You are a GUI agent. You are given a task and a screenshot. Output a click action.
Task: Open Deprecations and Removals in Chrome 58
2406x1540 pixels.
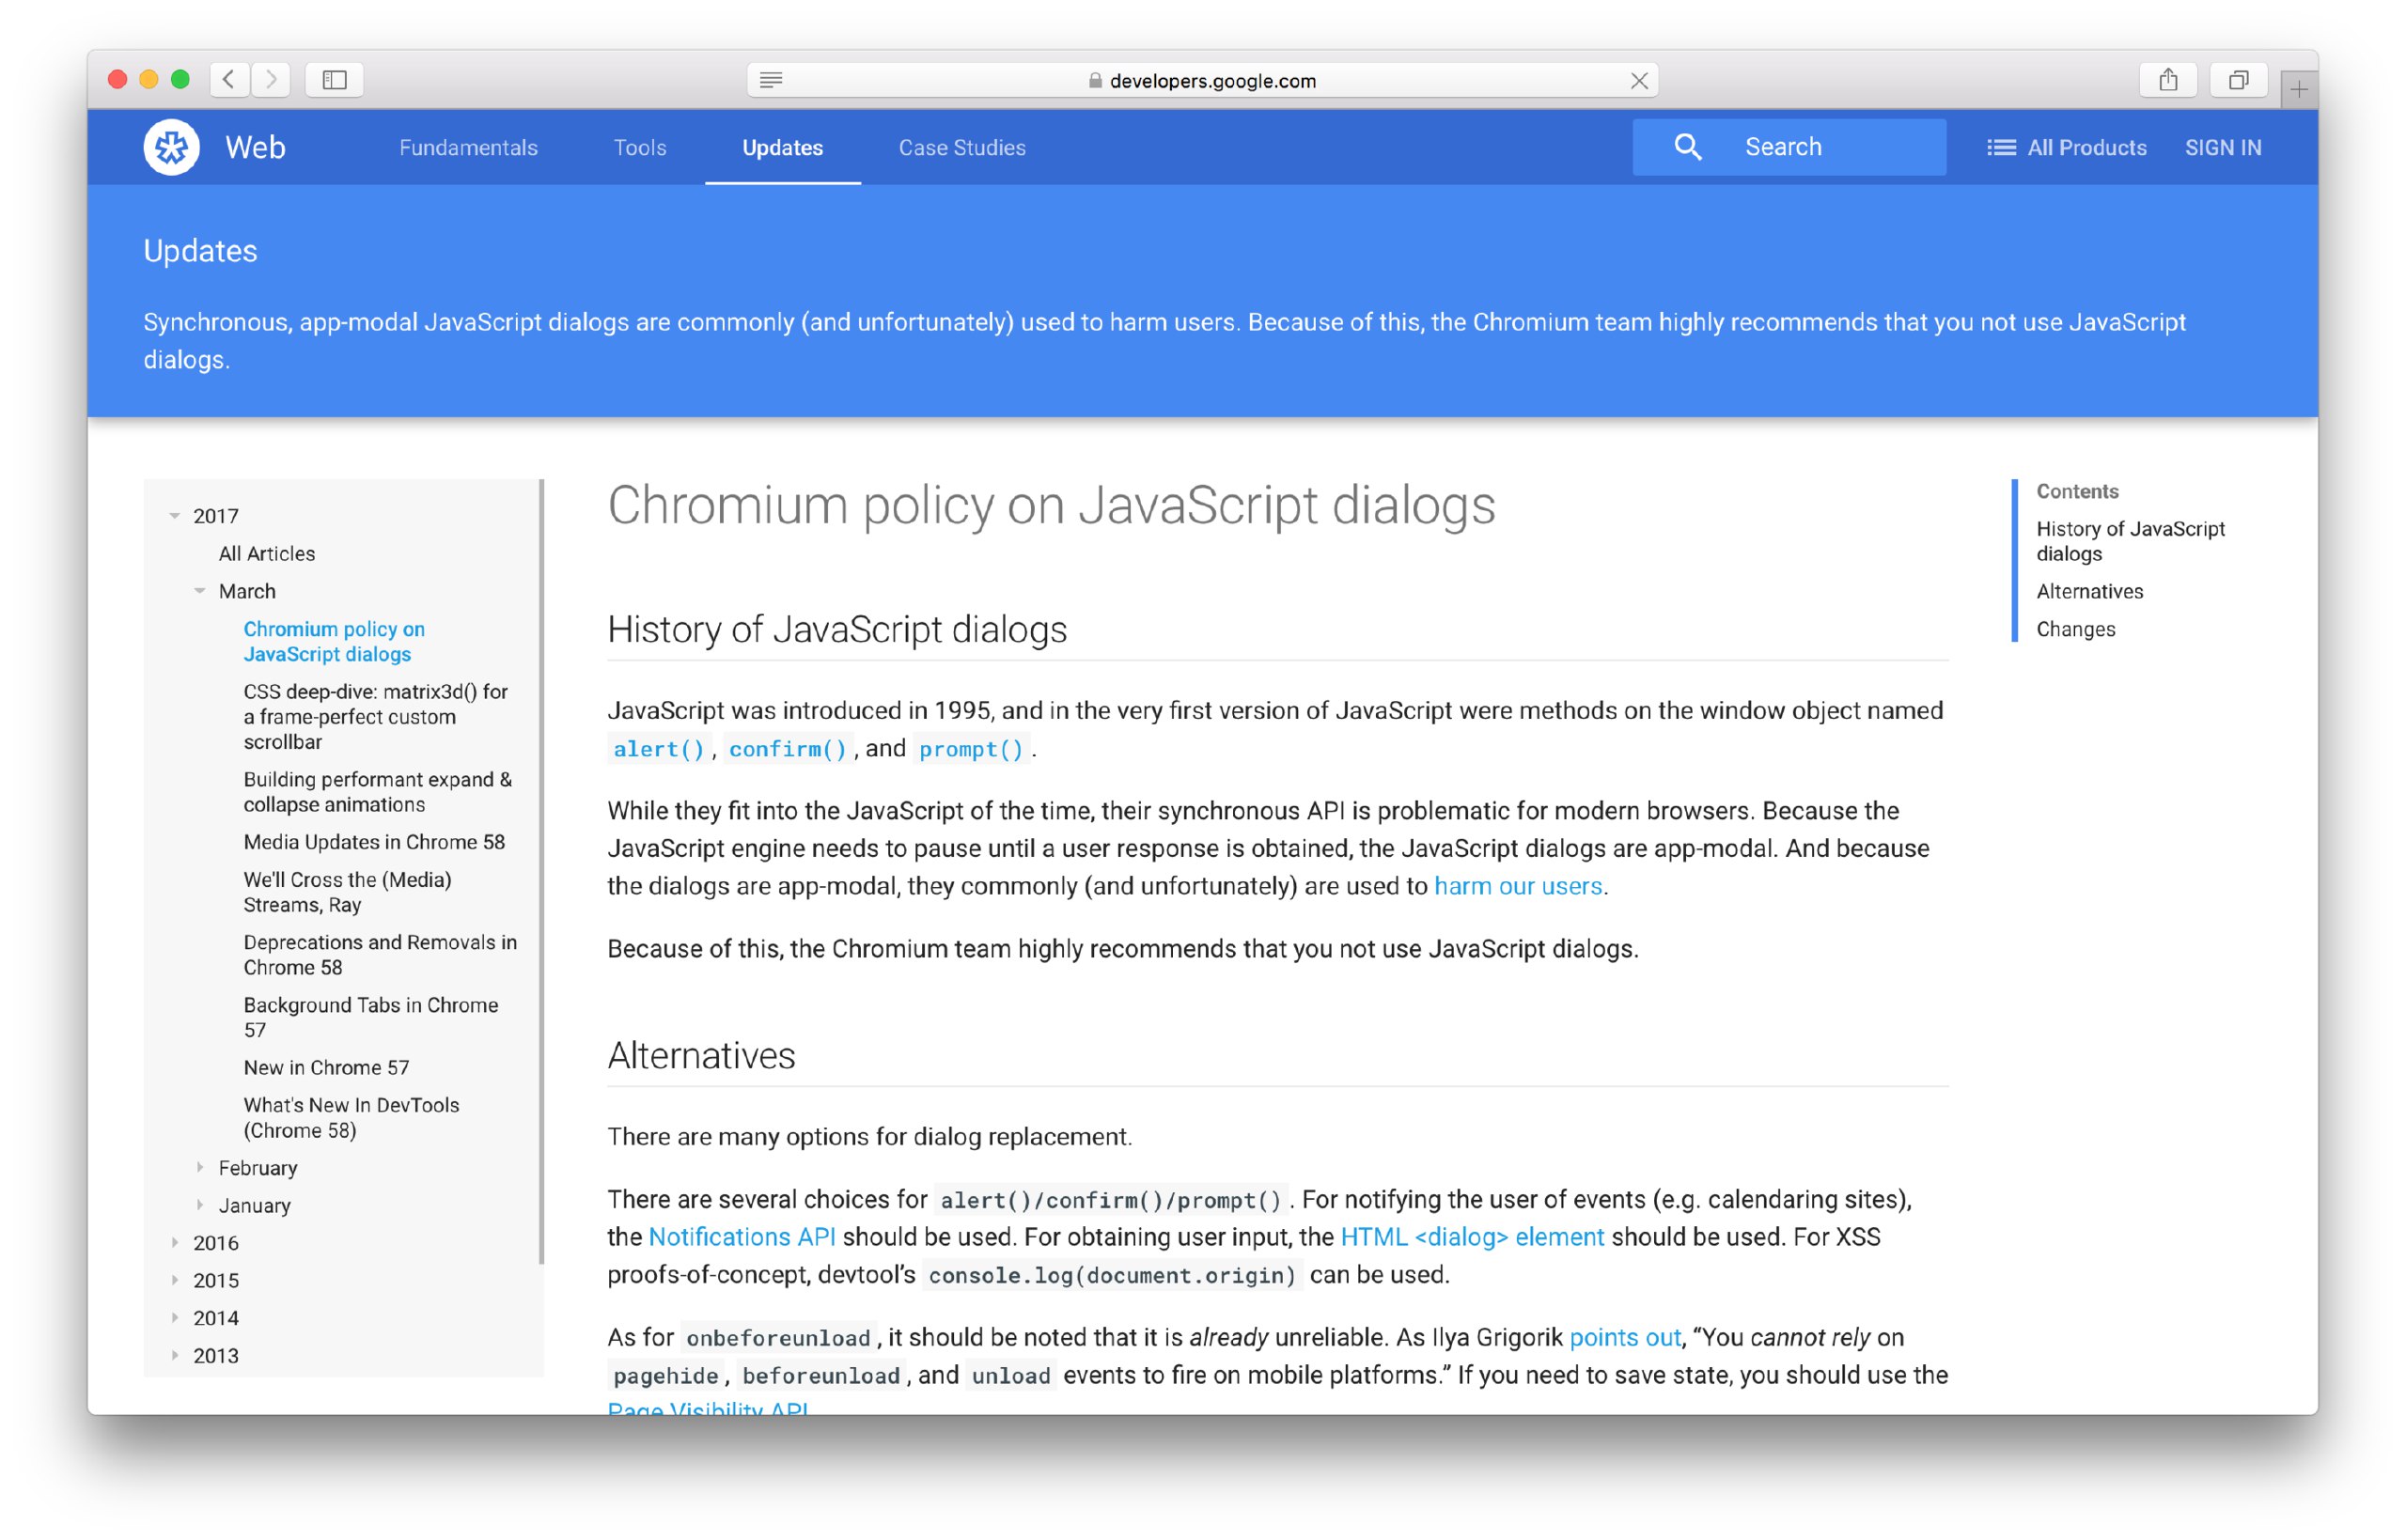click(380, 954)
